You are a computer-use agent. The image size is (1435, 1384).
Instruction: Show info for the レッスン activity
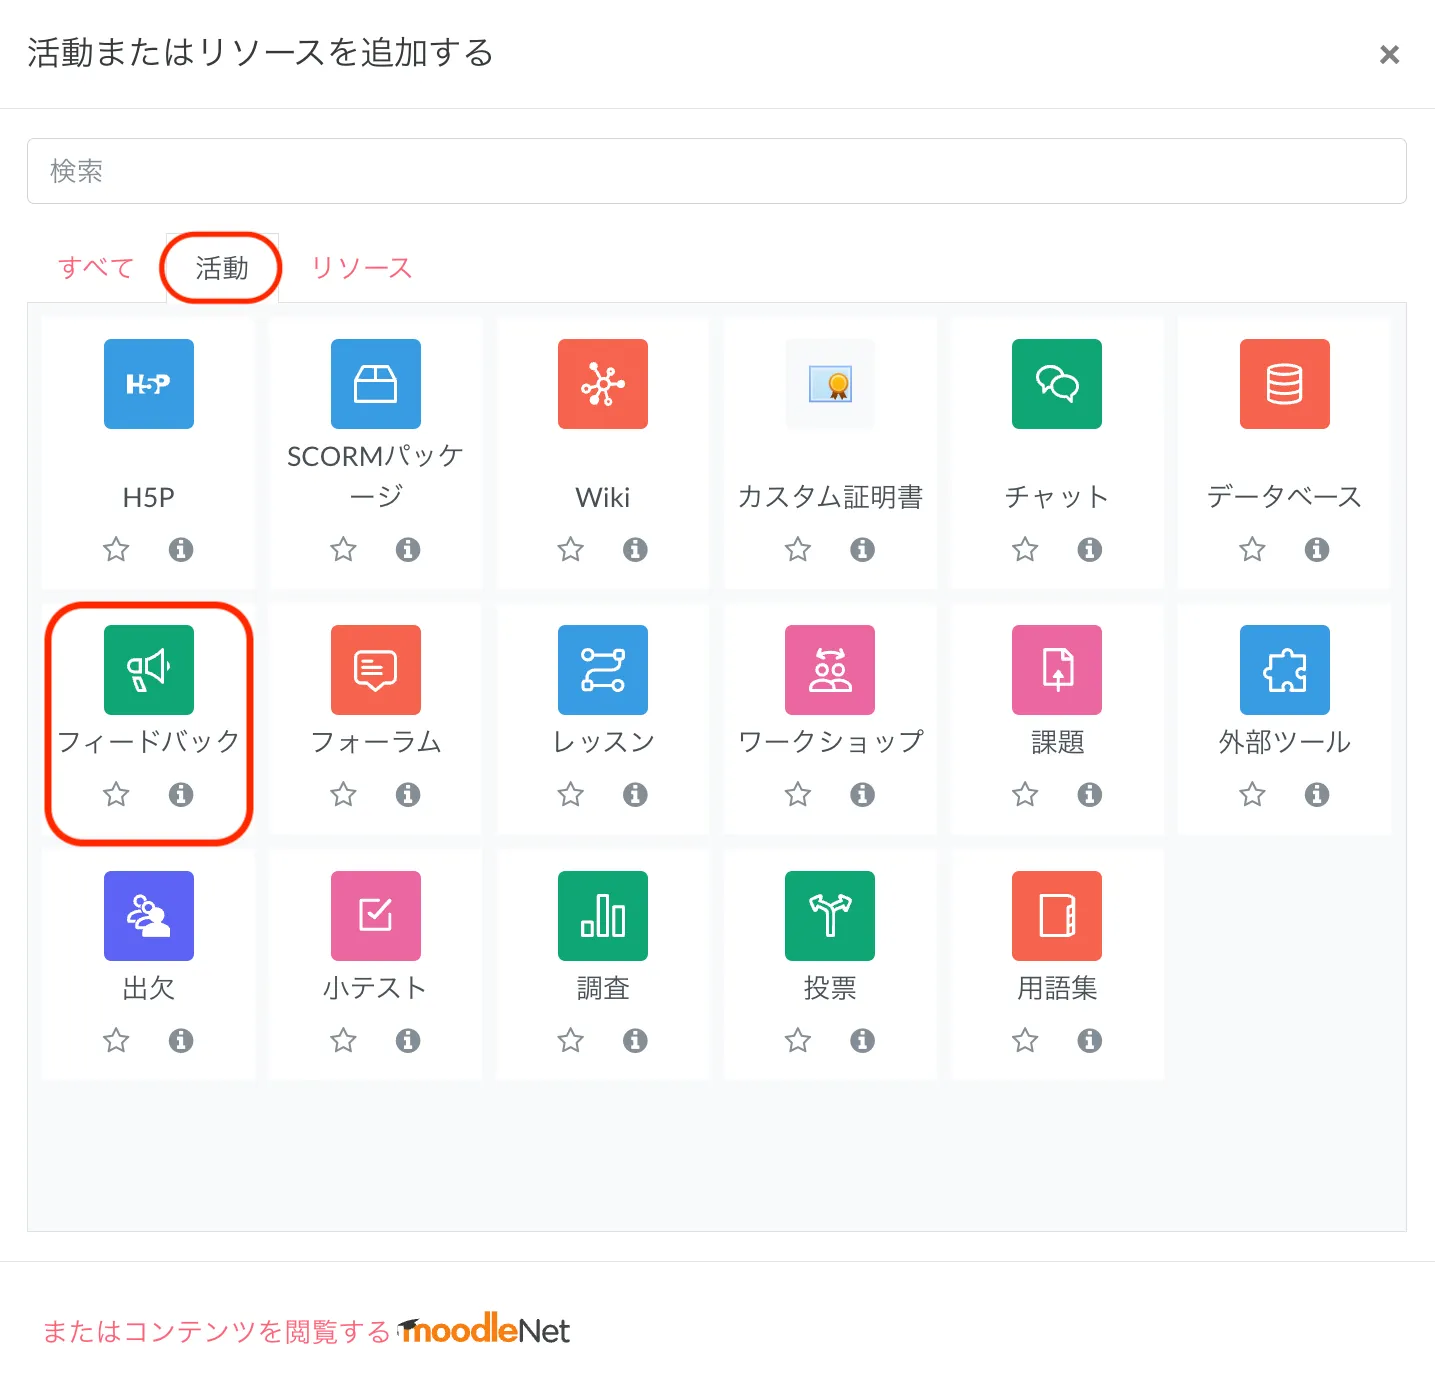[x=635, y=795]
